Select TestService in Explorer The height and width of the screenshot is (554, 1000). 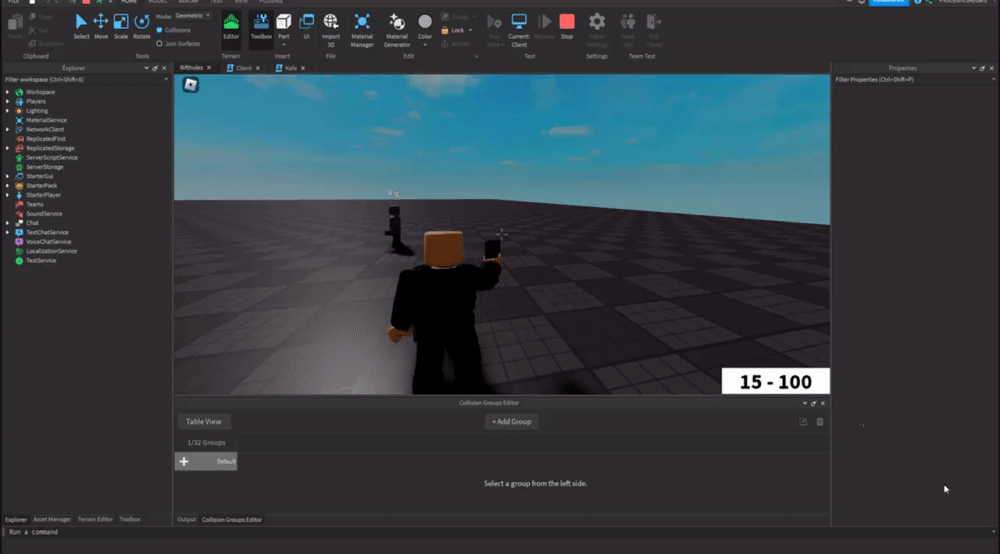point(41,261)
